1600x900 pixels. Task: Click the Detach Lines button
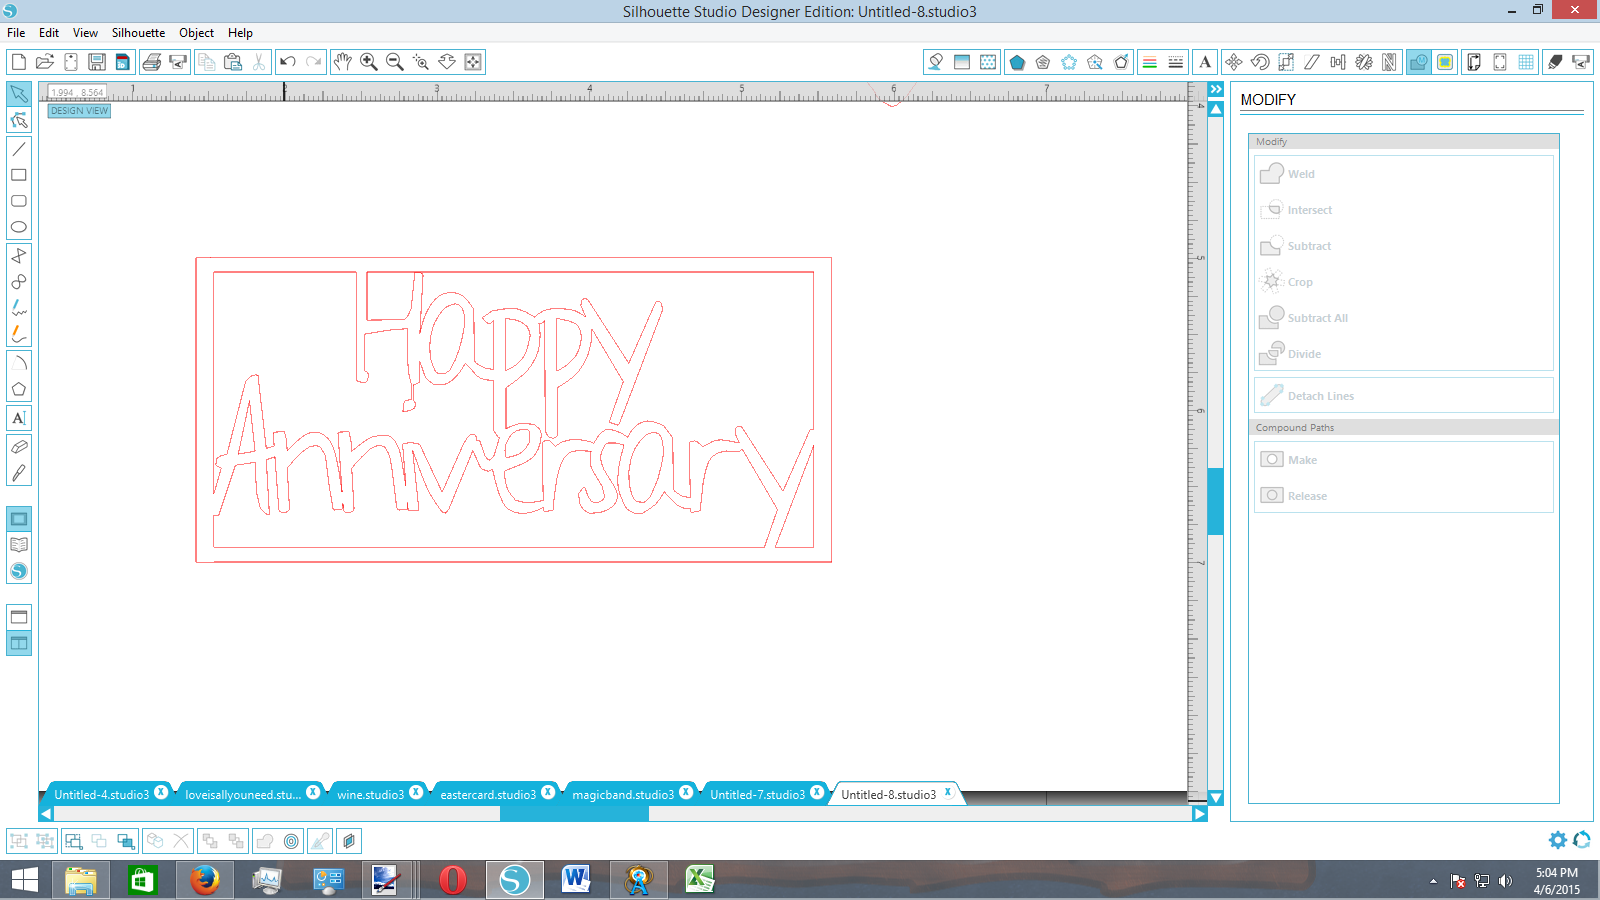[1404, 396]
